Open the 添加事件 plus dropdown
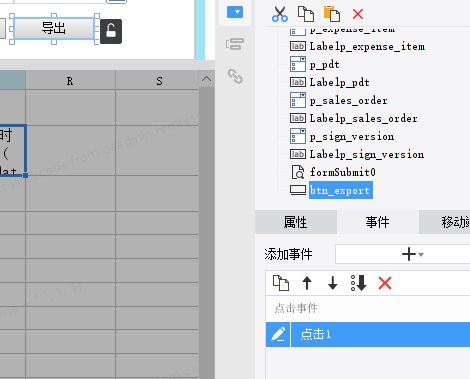The width and height of the screenshot is (470, 379). (403, 254)
